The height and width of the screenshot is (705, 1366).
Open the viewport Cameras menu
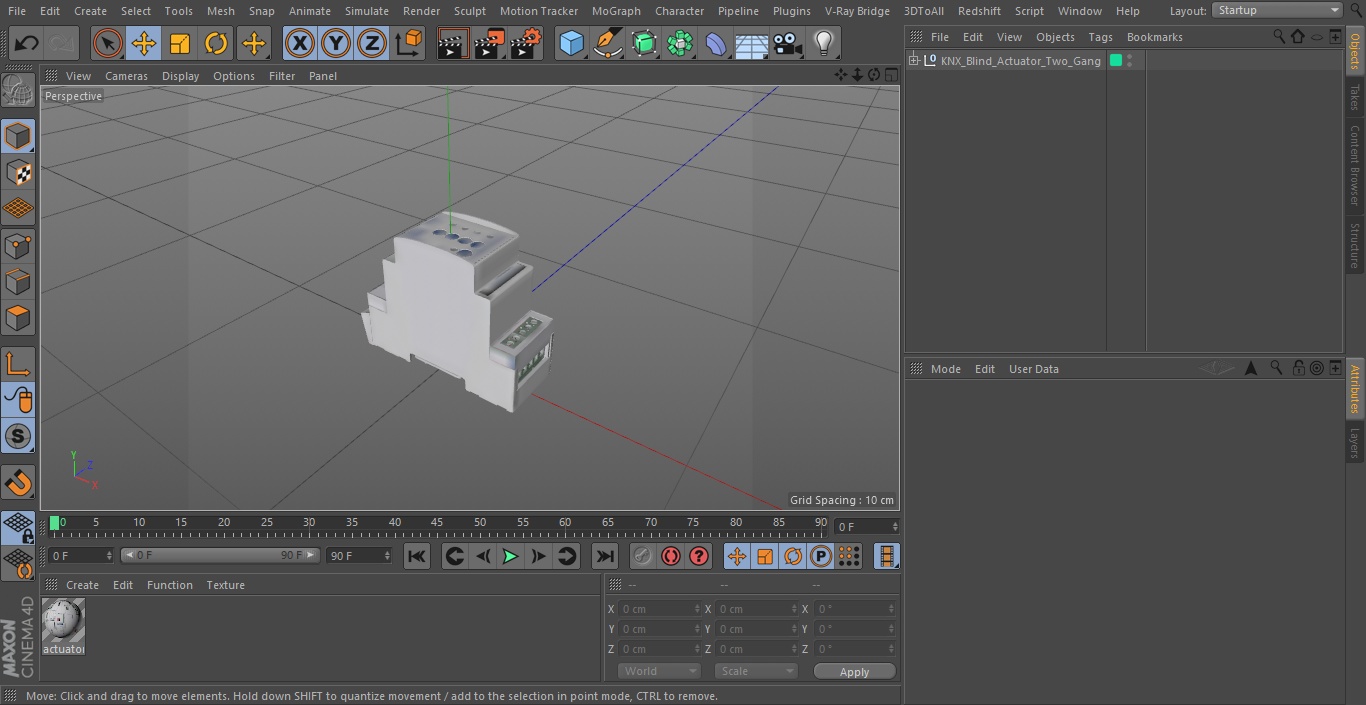(x=126, y=76)
